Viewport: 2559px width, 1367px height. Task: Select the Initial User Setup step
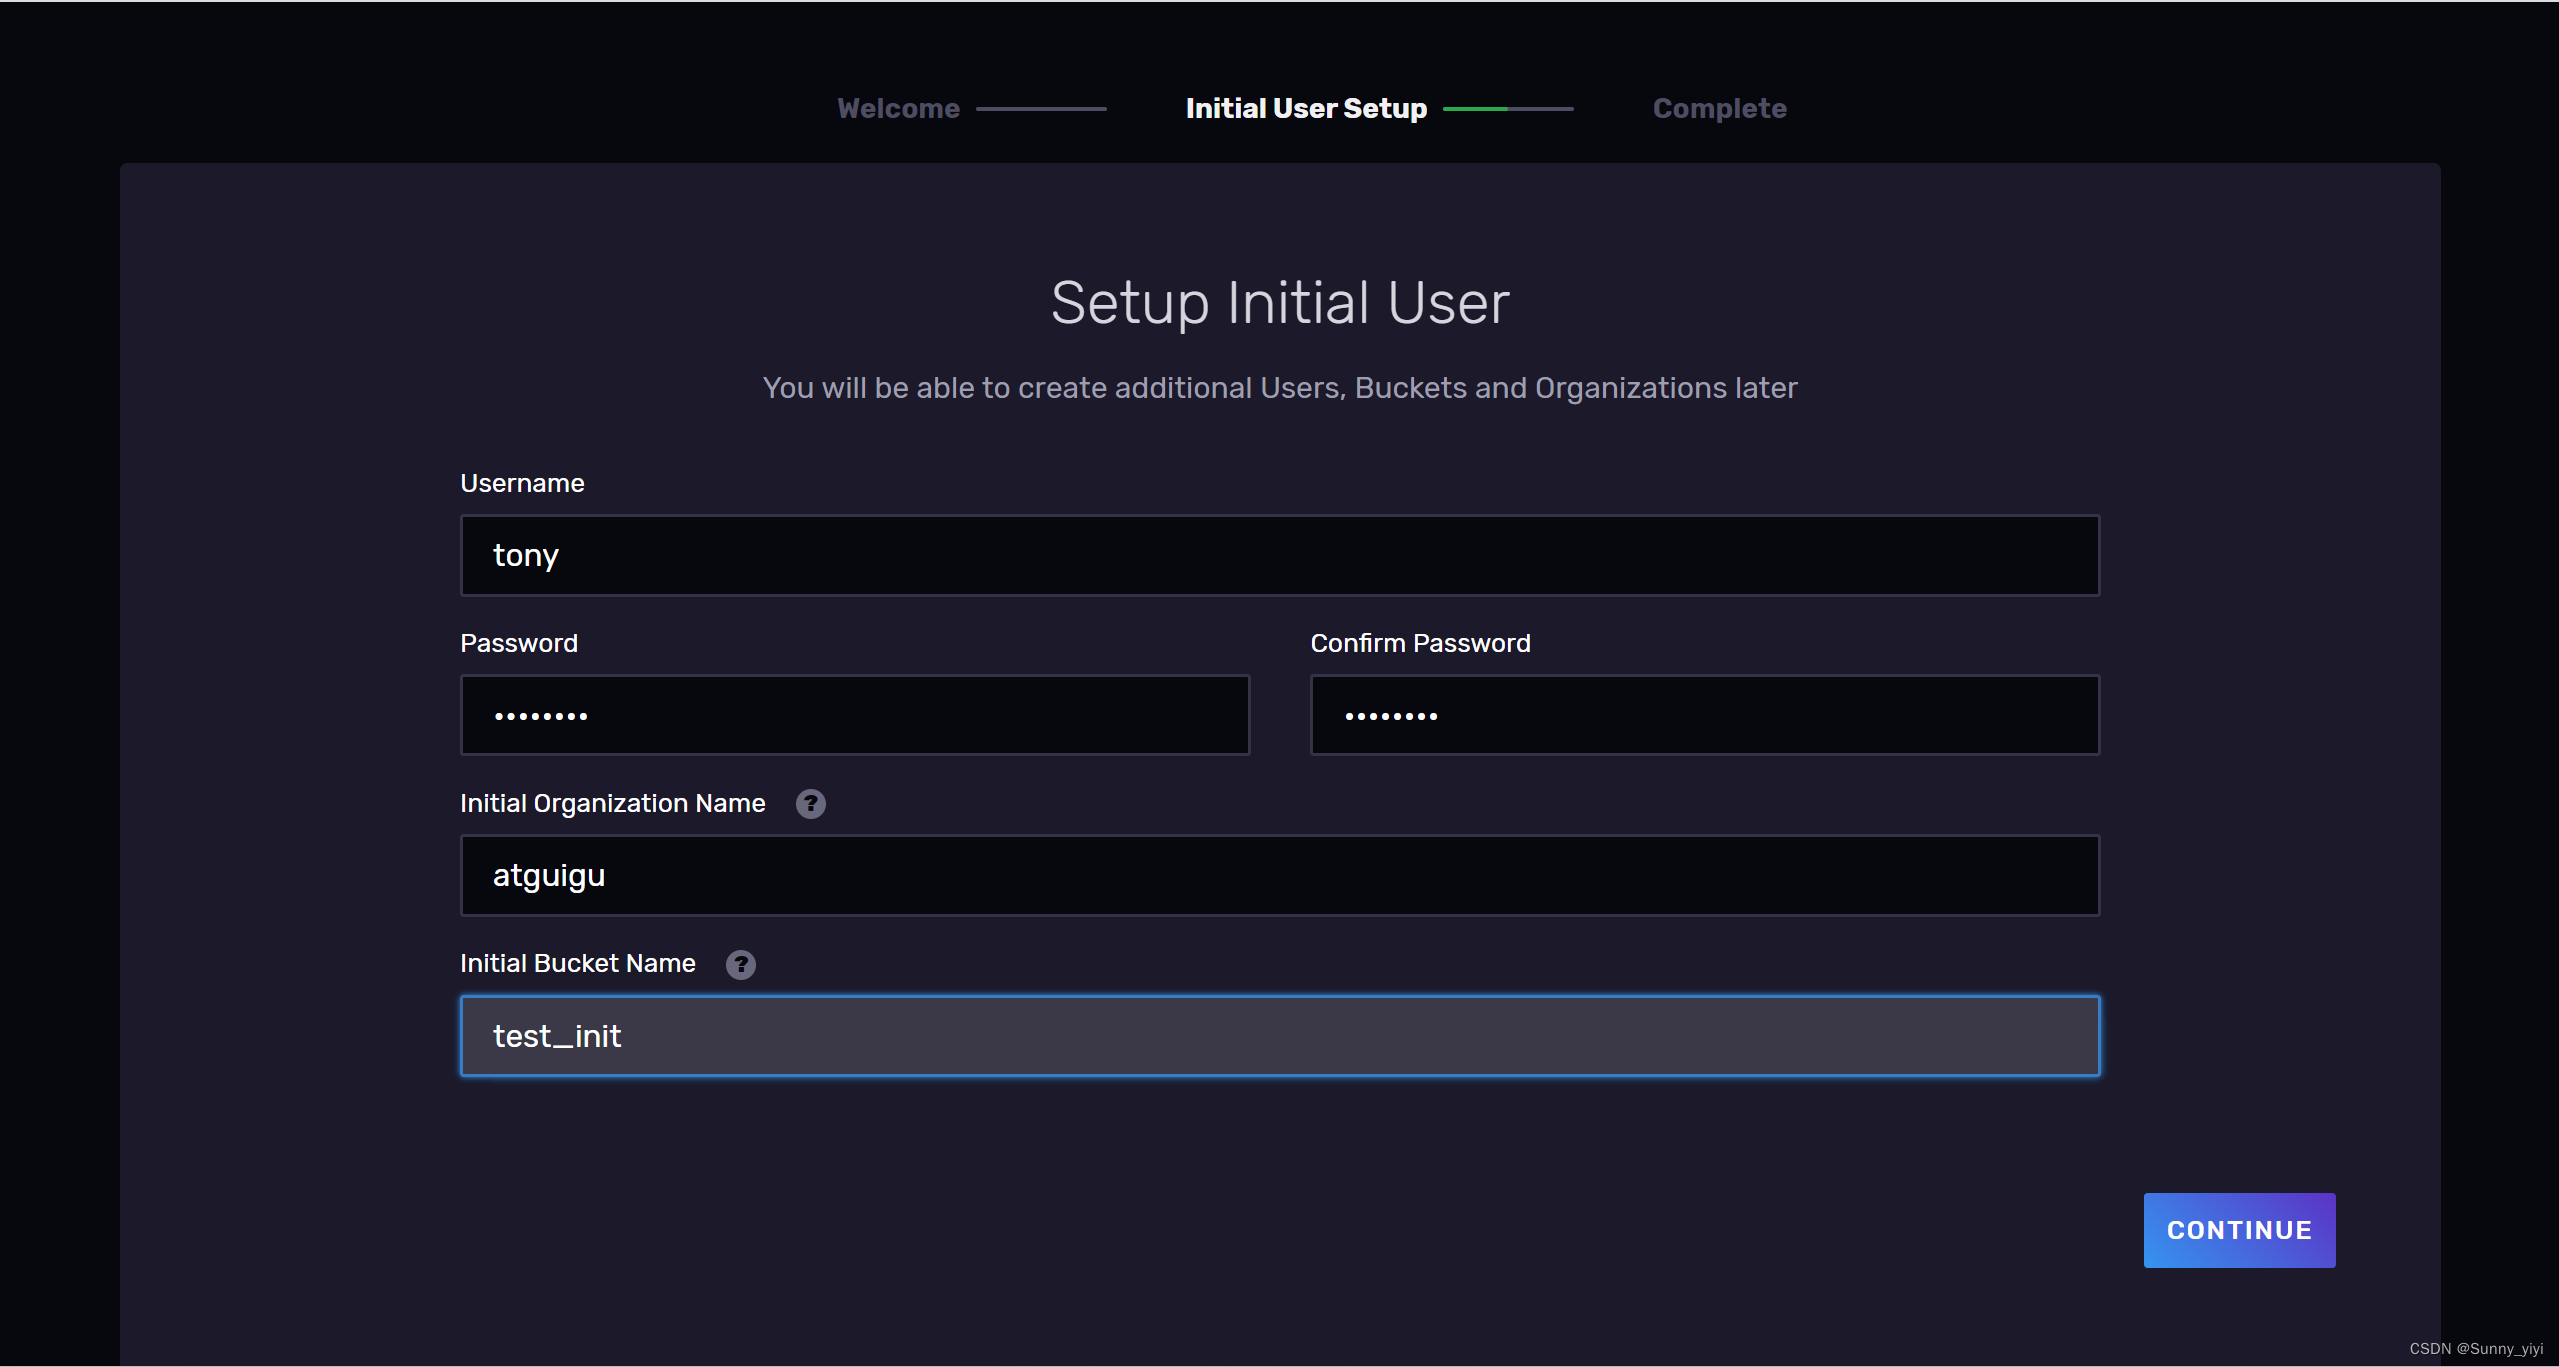1306,108
